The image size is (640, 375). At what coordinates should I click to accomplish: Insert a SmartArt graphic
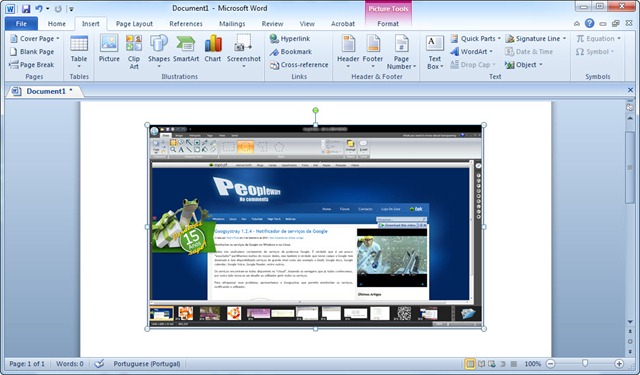186,48
